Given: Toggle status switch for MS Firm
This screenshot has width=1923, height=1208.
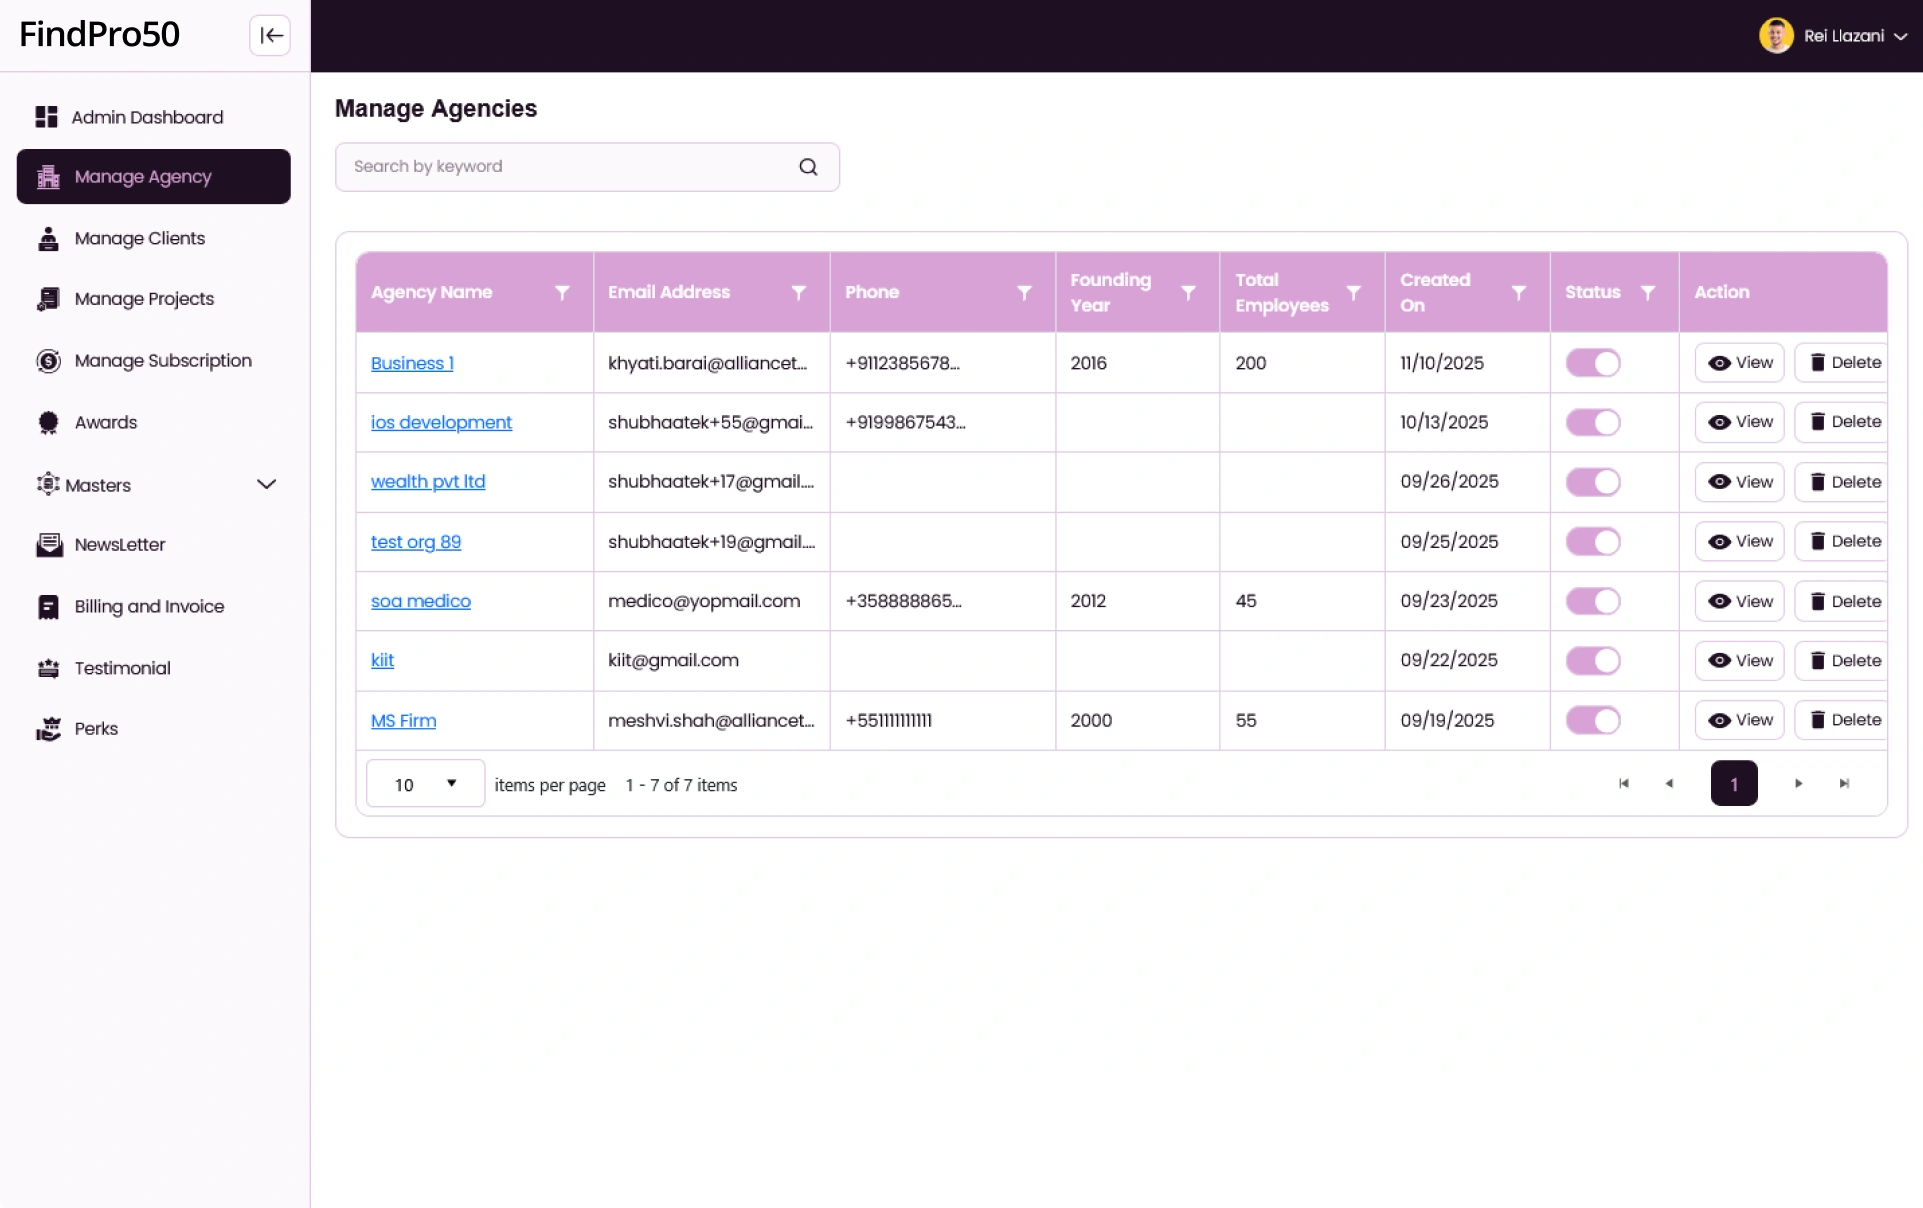Looking at the screenshot, I should point(1592,720).
